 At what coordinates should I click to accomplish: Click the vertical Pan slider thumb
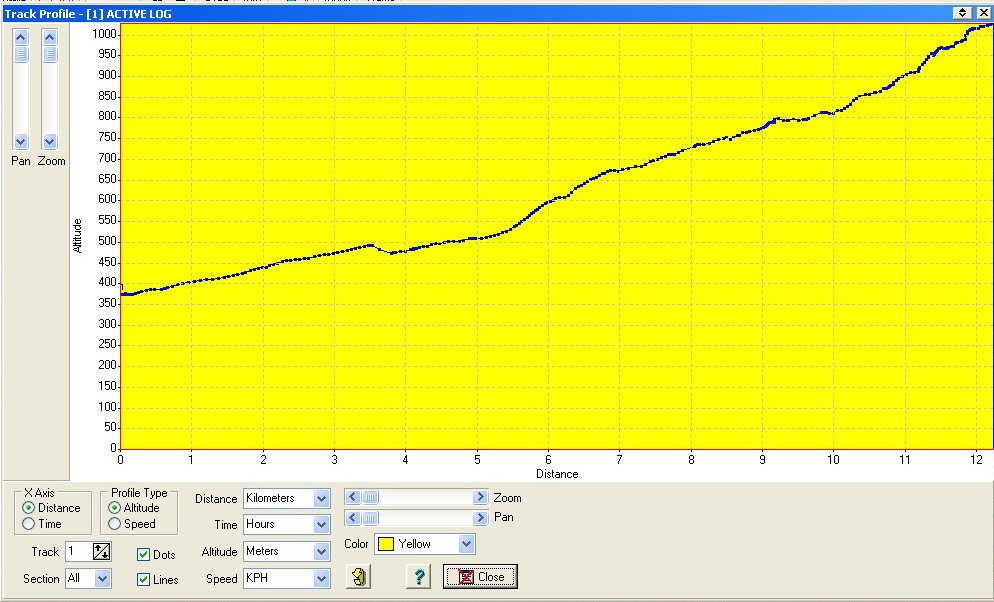pyautogui.click(x=21, y=54)
